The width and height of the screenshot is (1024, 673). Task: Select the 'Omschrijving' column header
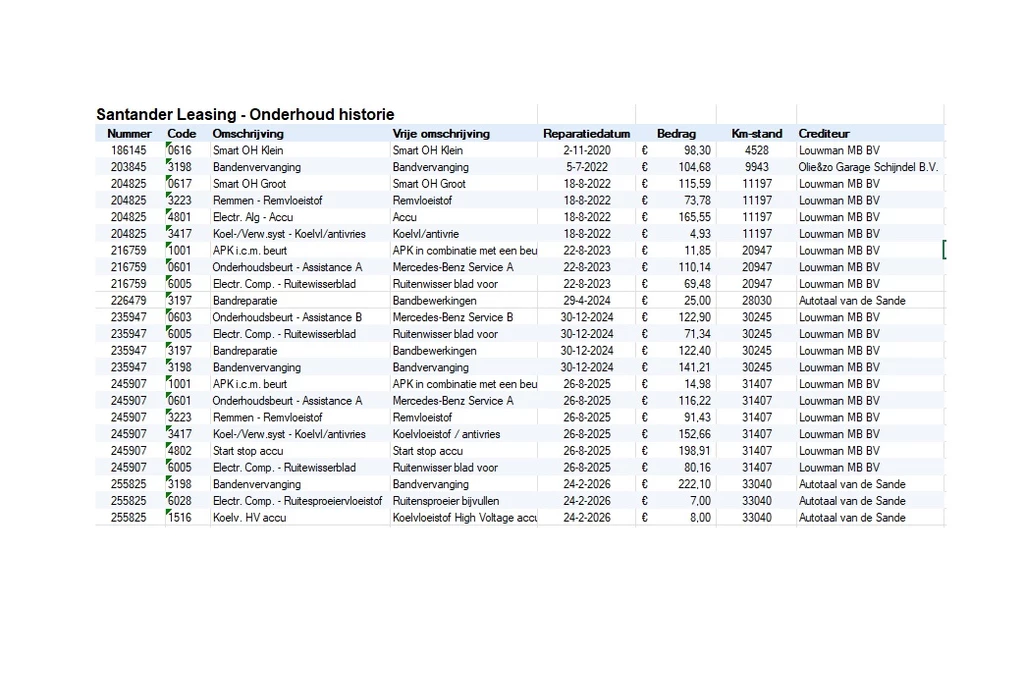tap(248, 133)
